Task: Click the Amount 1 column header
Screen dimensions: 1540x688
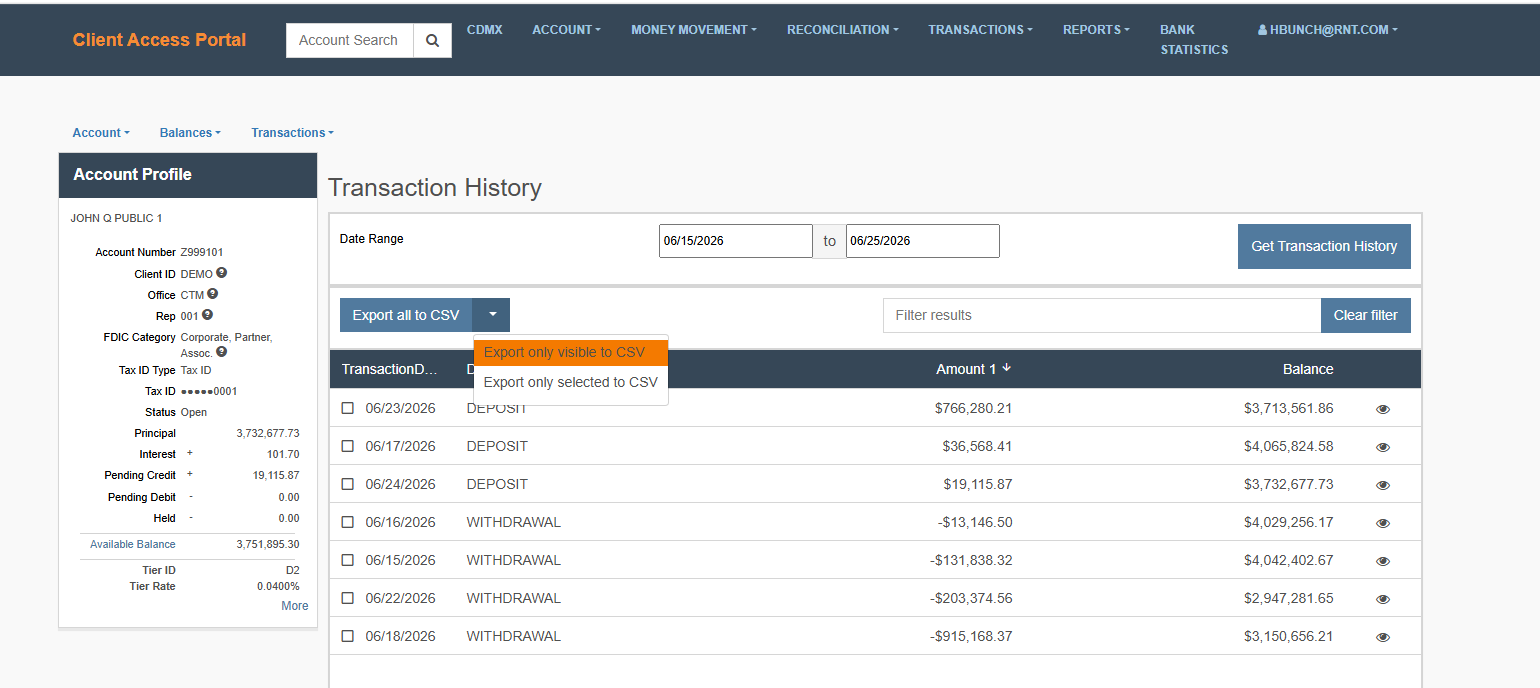Action: coord(965,369)
